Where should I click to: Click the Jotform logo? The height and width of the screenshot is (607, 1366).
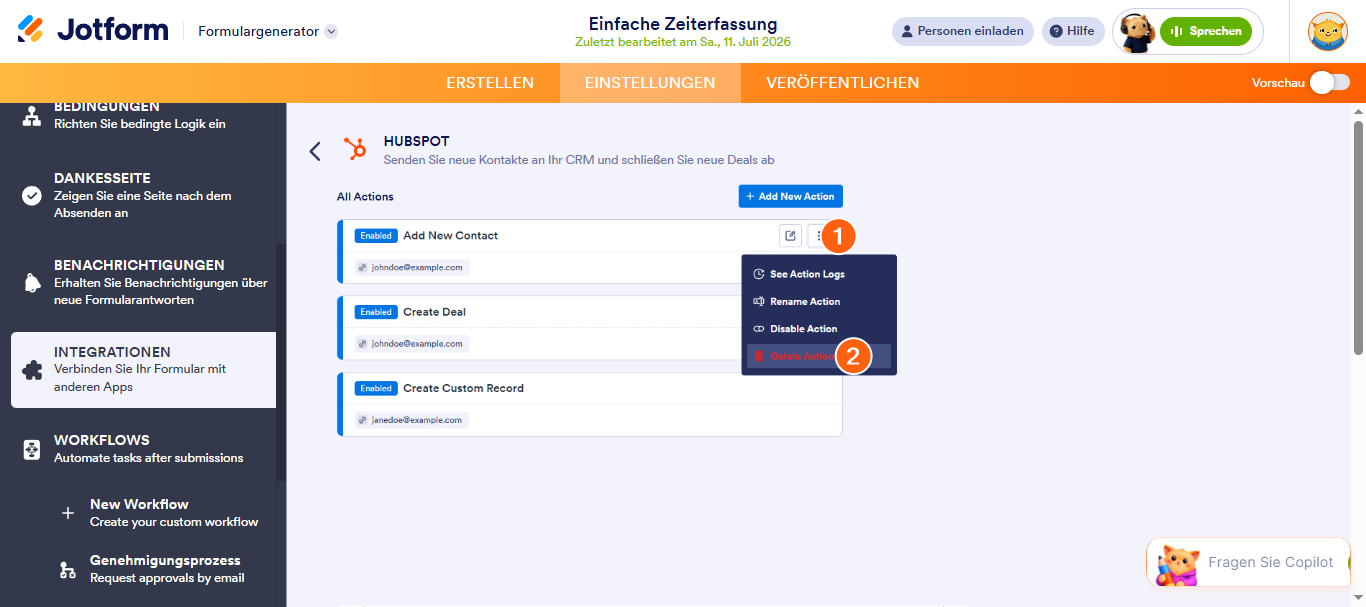(93, 31)
